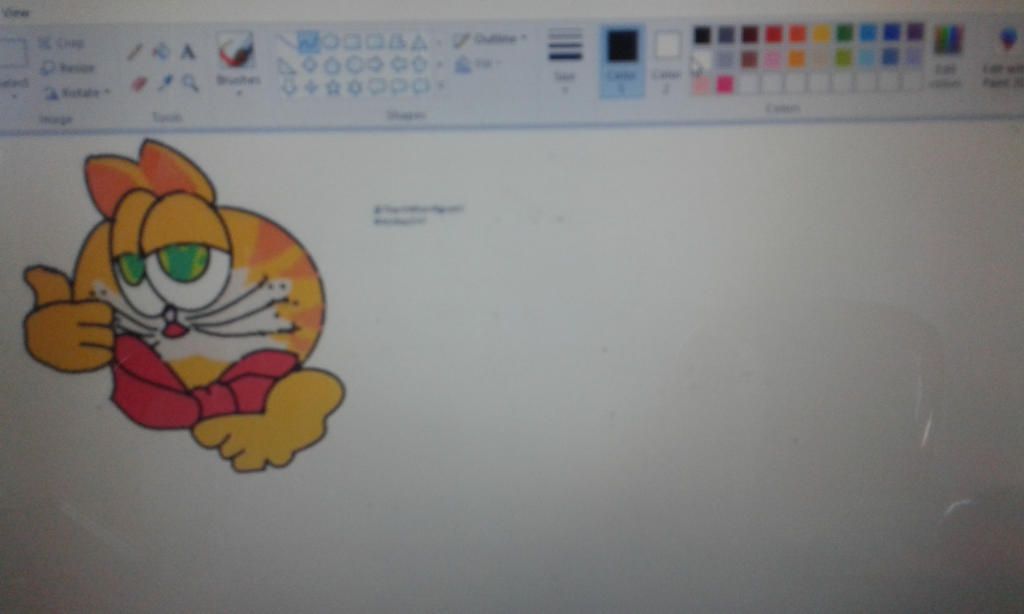
Task: Pick the lime green palette swatch
Action: pyautogui.click(x=845, y=58)
